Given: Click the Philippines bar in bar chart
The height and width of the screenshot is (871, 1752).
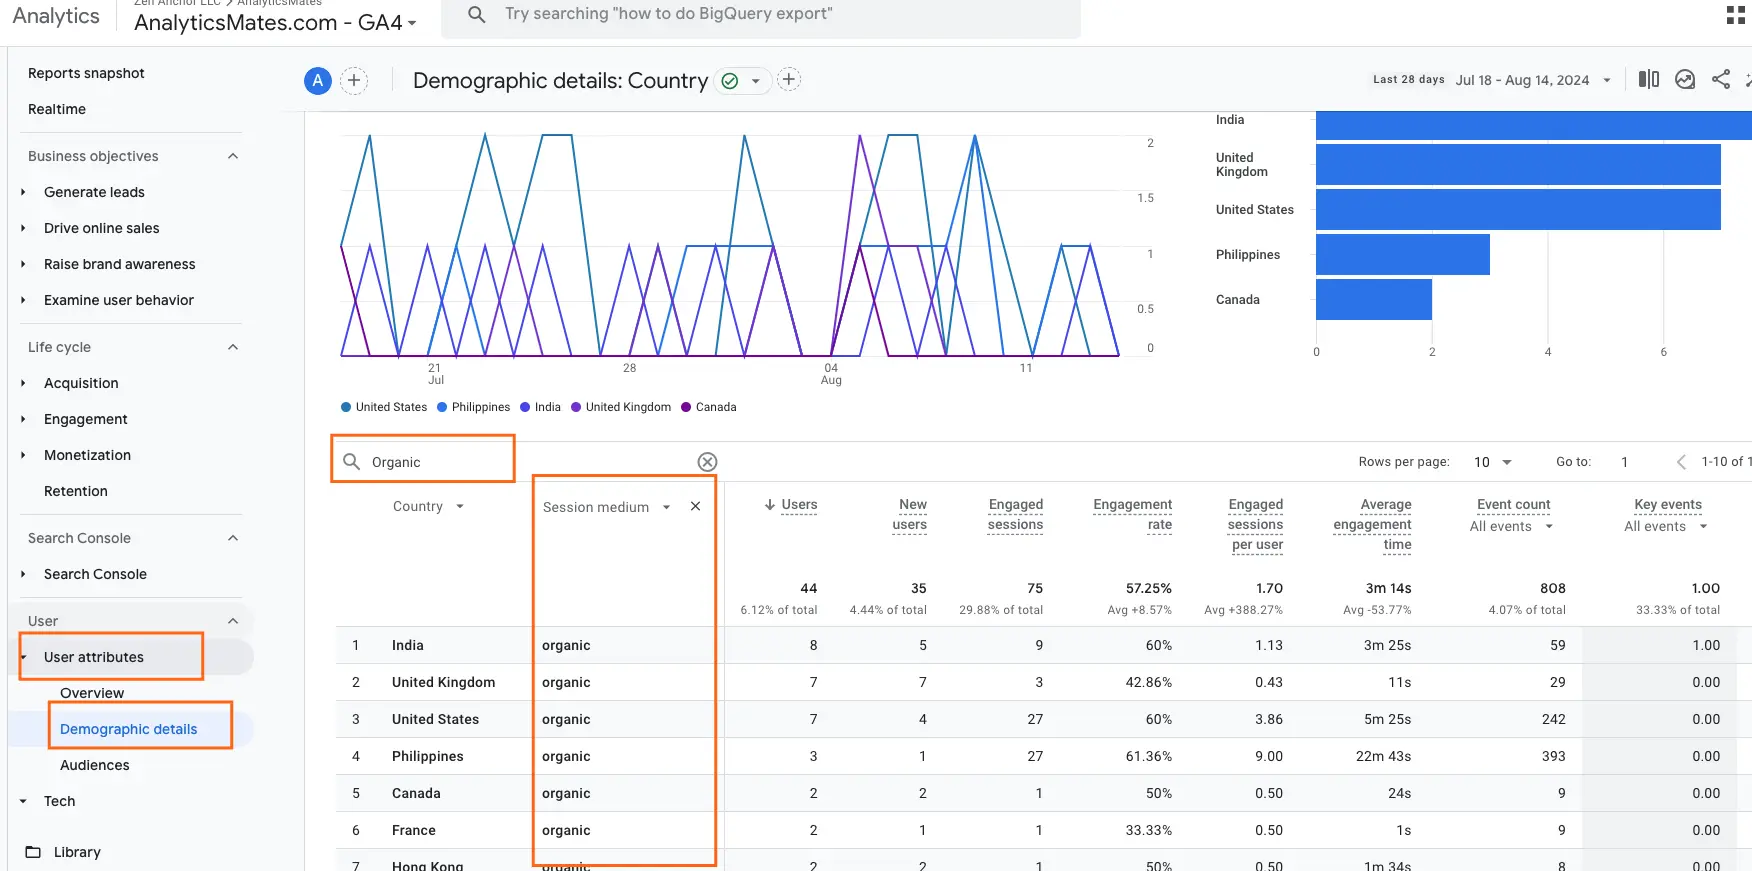Looking at the screenshot, I should pos(1403,254).
